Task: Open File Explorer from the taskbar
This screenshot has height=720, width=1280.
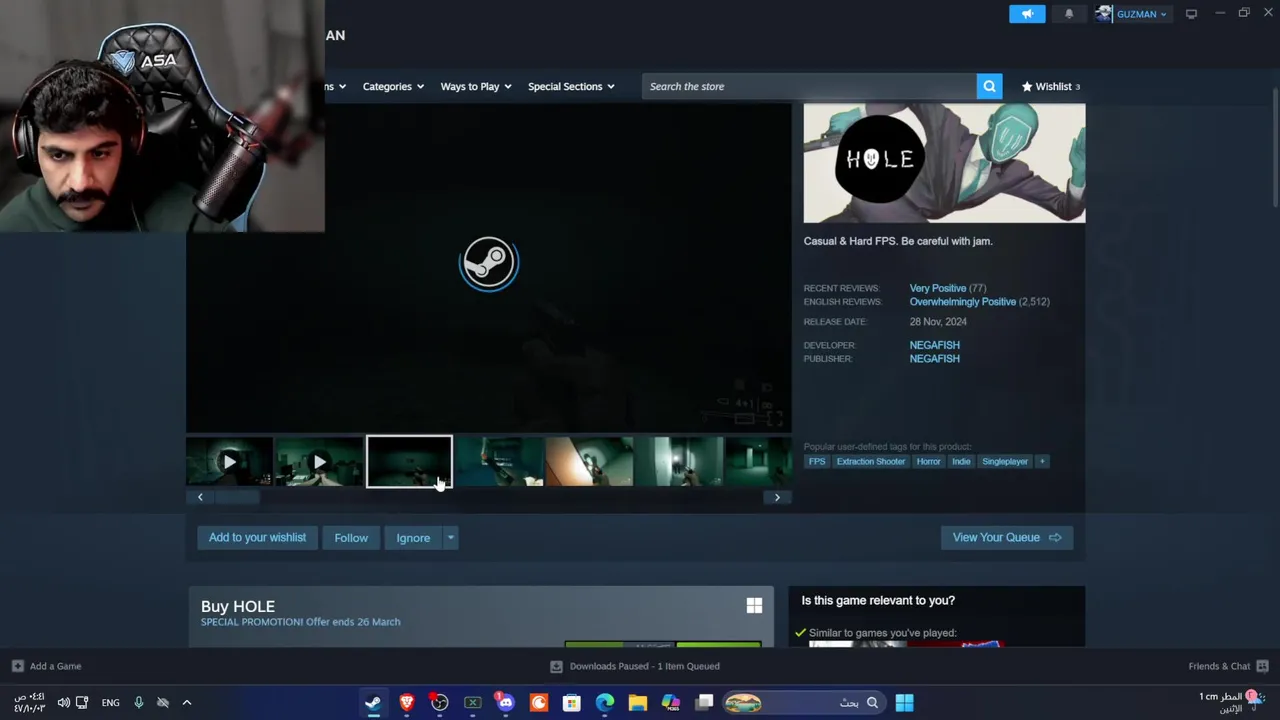Action: (x=638, y=703)
